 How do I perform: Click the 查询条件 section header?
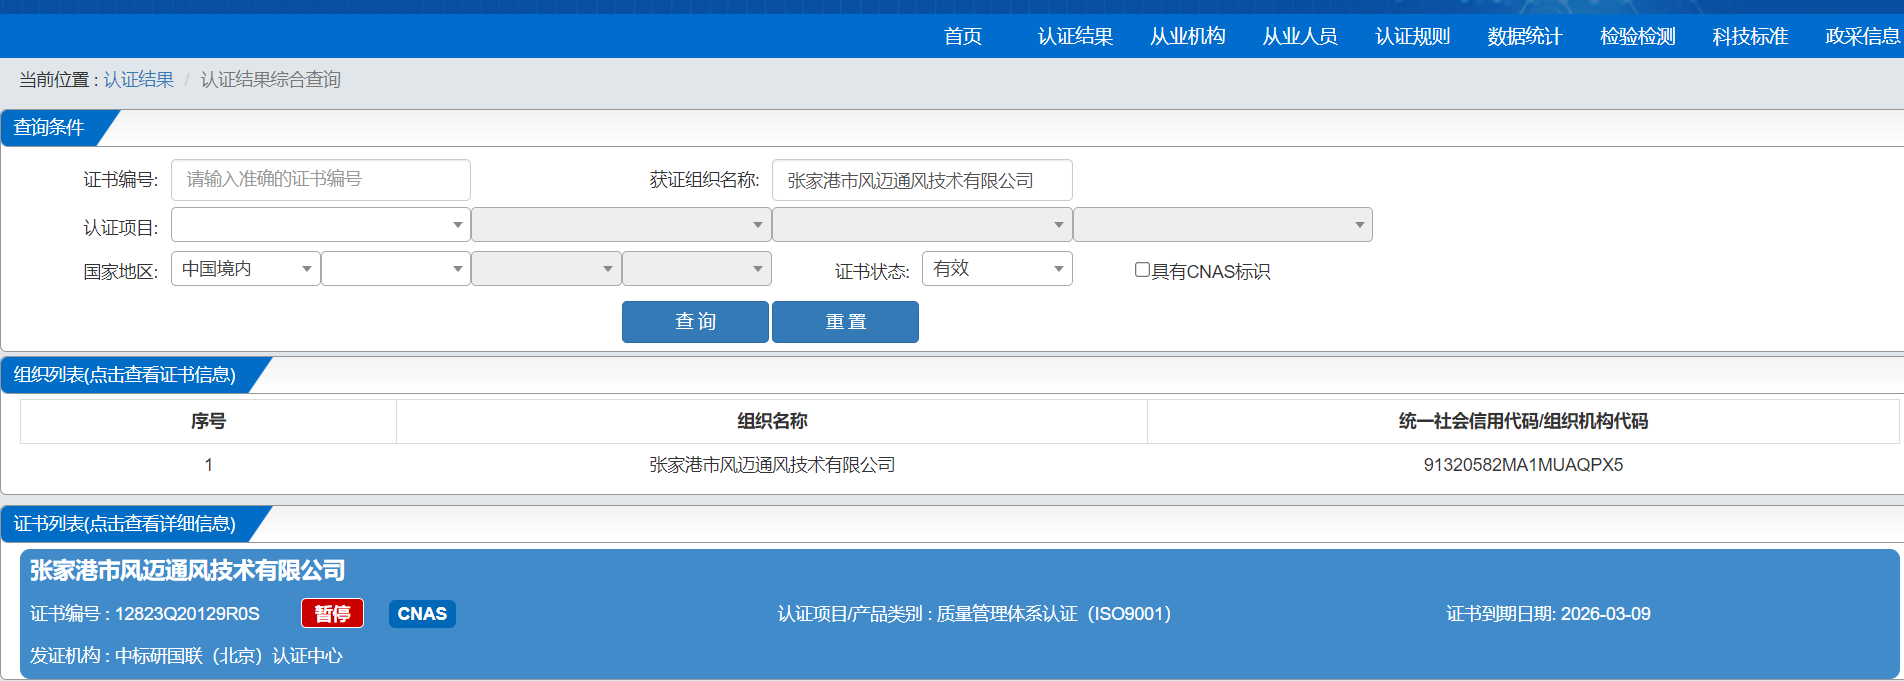[49, 128]
